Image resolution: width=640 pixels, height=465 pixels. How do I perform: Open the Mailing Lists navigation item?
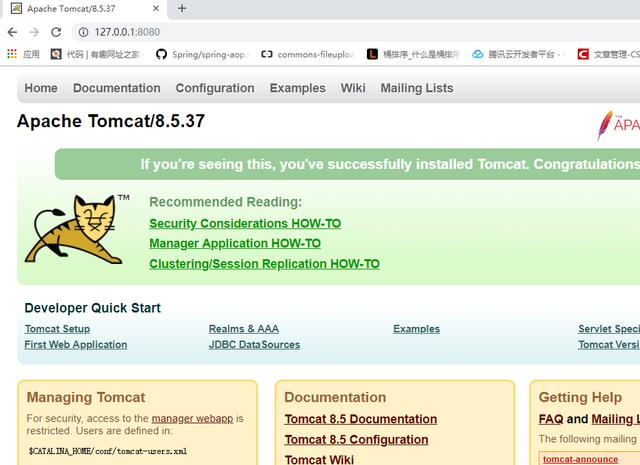click(417, 88)
